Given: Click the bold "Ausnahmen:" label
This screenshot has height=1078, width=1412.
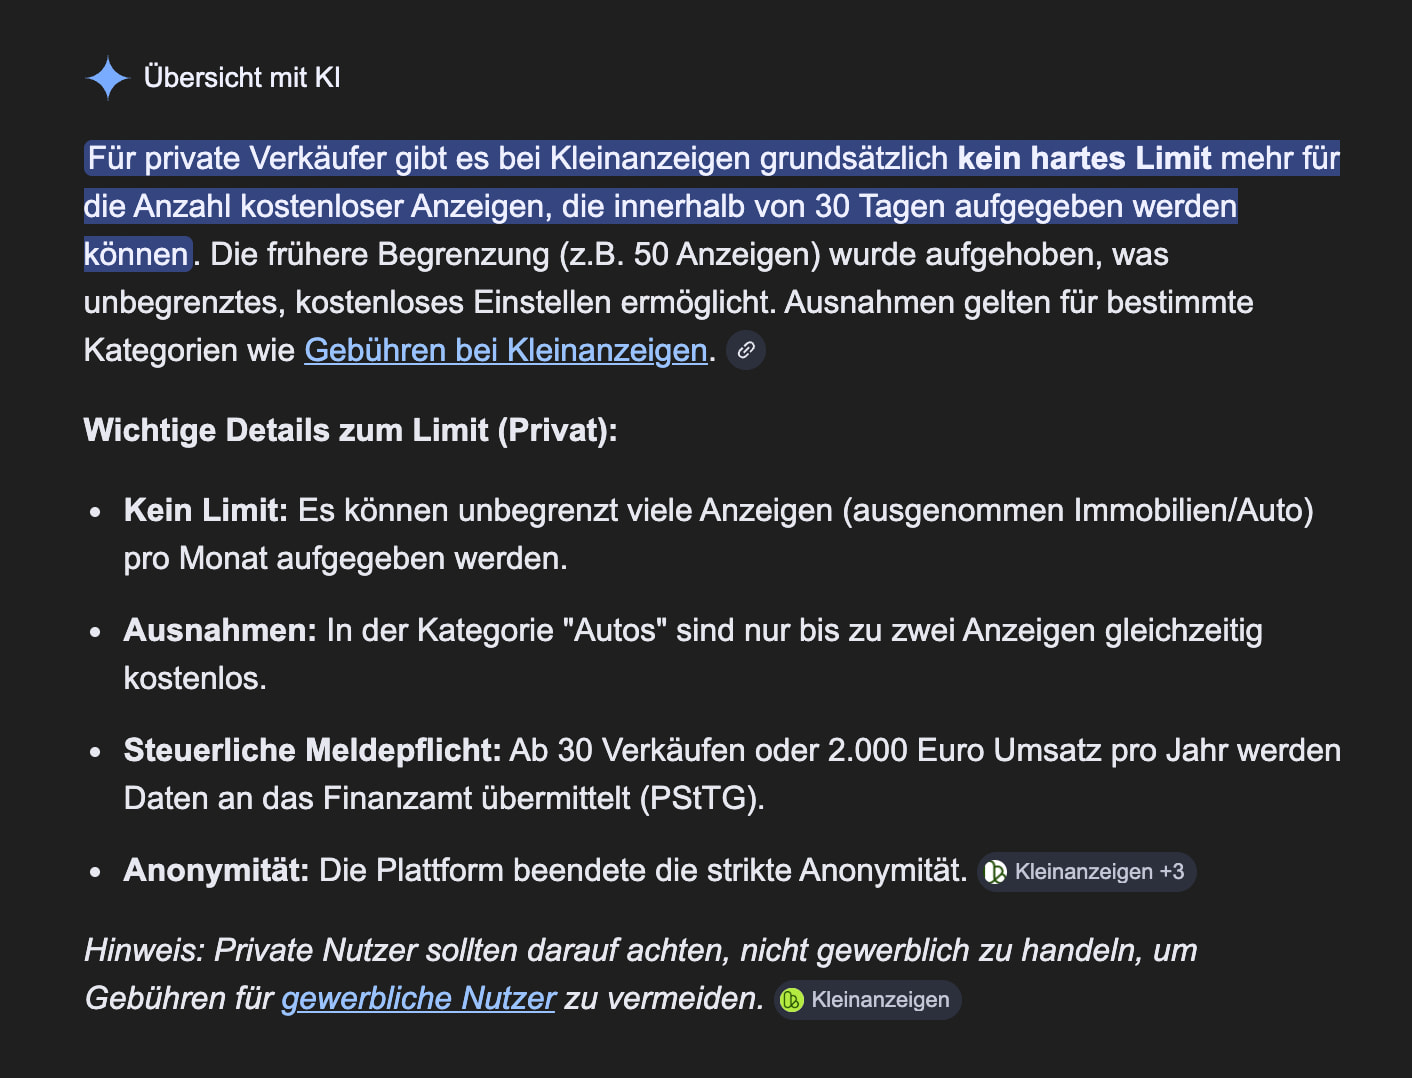Looking at the screenshot, I should [x=220, y=630].
